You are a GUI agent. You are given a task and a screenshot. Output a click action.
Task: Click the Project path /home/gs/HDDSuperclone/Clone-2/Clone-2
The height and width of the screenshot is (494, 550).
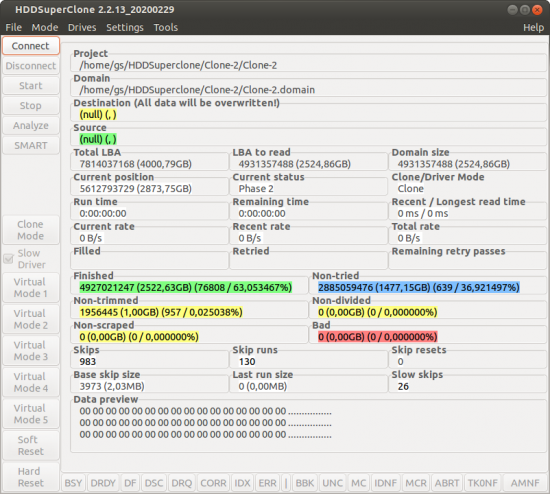pyautogui.click(x=178, y=65)
